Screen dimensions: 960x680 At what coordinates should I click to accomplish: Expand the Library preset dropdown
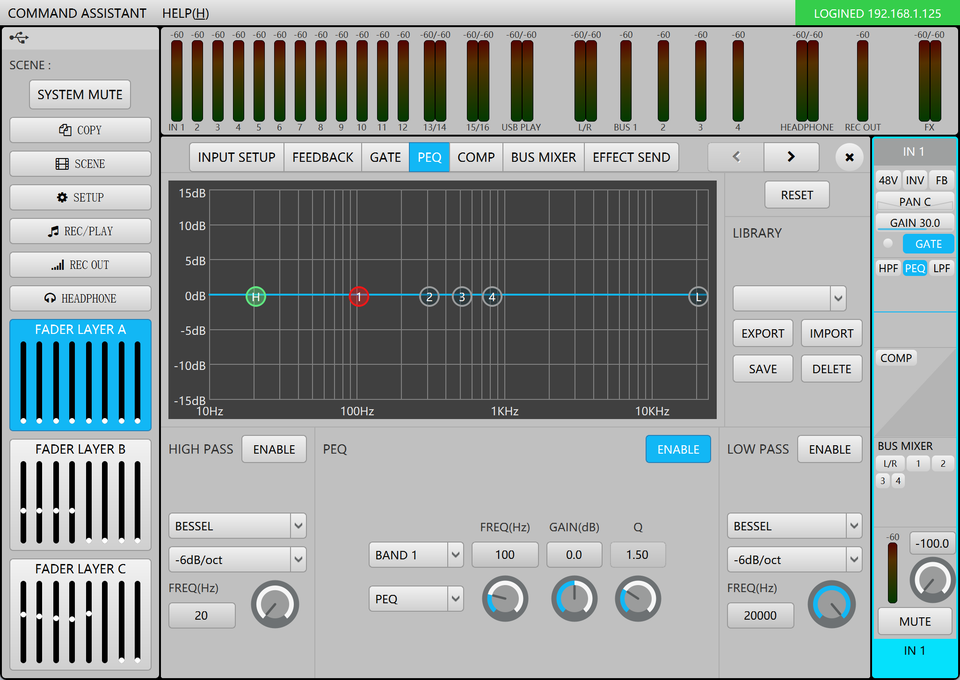point(789,298)
